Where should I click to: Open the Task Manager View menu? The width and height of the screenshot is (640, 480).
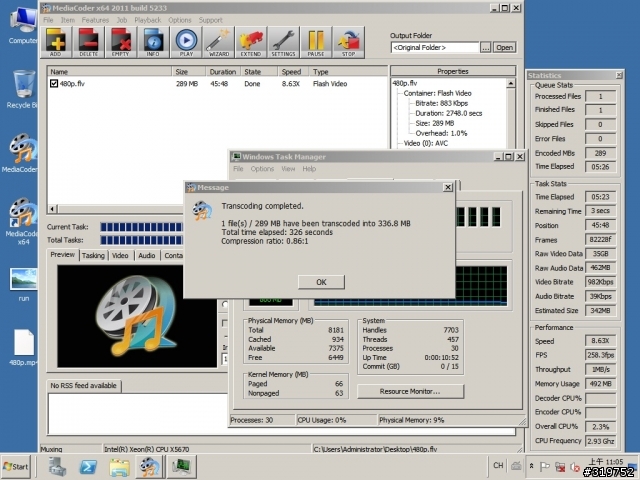click(288, 169)
